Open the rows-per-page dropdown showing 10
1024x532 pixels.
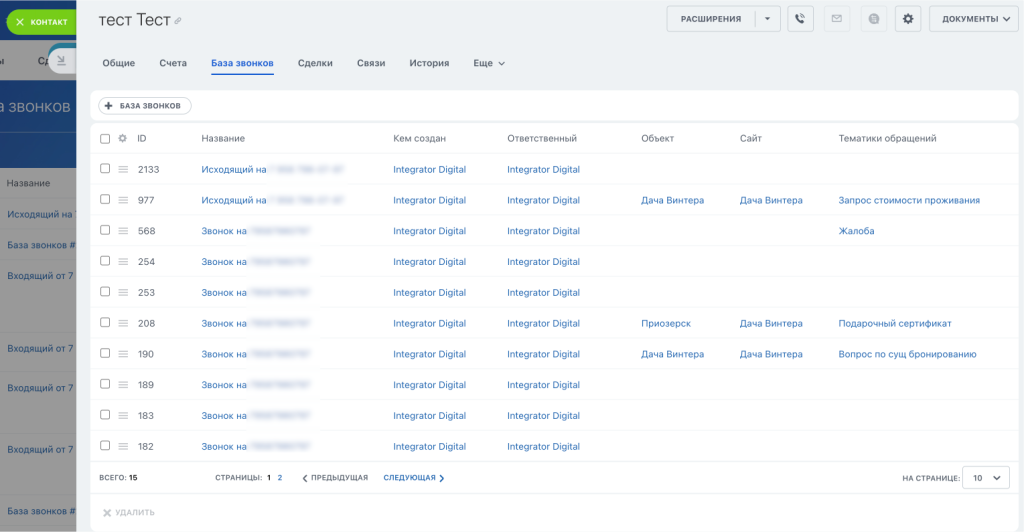985,478
